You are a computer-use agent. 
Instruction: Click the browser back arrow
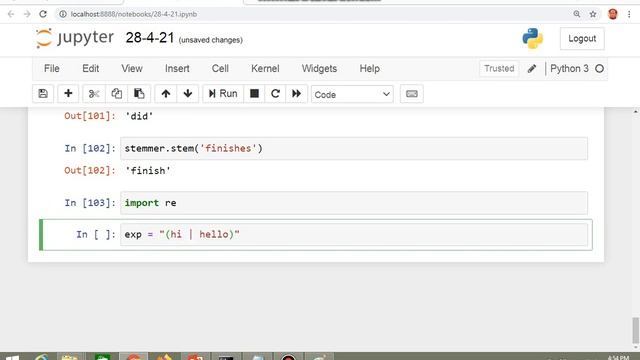point(11,14)
